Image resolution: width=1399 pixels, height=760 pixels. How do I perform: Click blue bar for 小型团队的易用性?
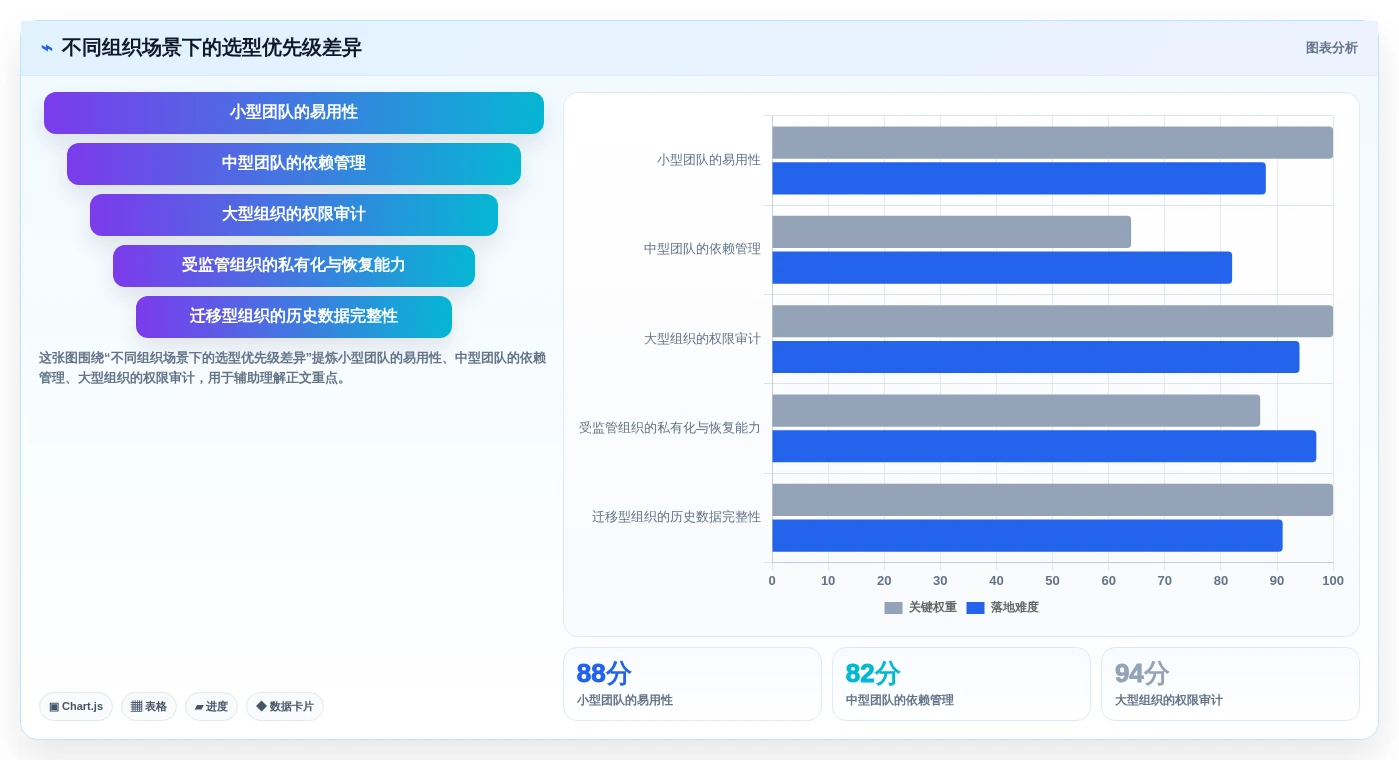pos(1019,179)
